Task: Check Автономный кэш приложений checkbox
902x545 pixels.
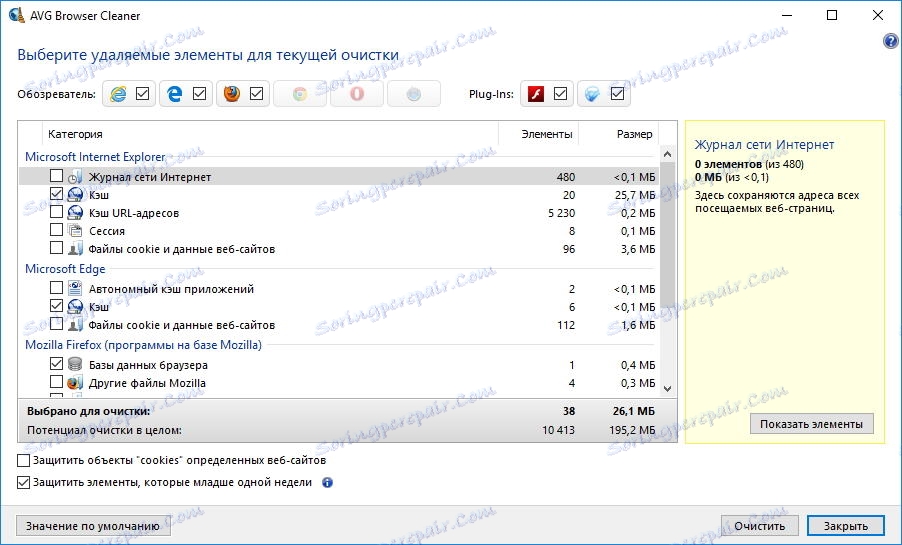Action: [56, 287]
